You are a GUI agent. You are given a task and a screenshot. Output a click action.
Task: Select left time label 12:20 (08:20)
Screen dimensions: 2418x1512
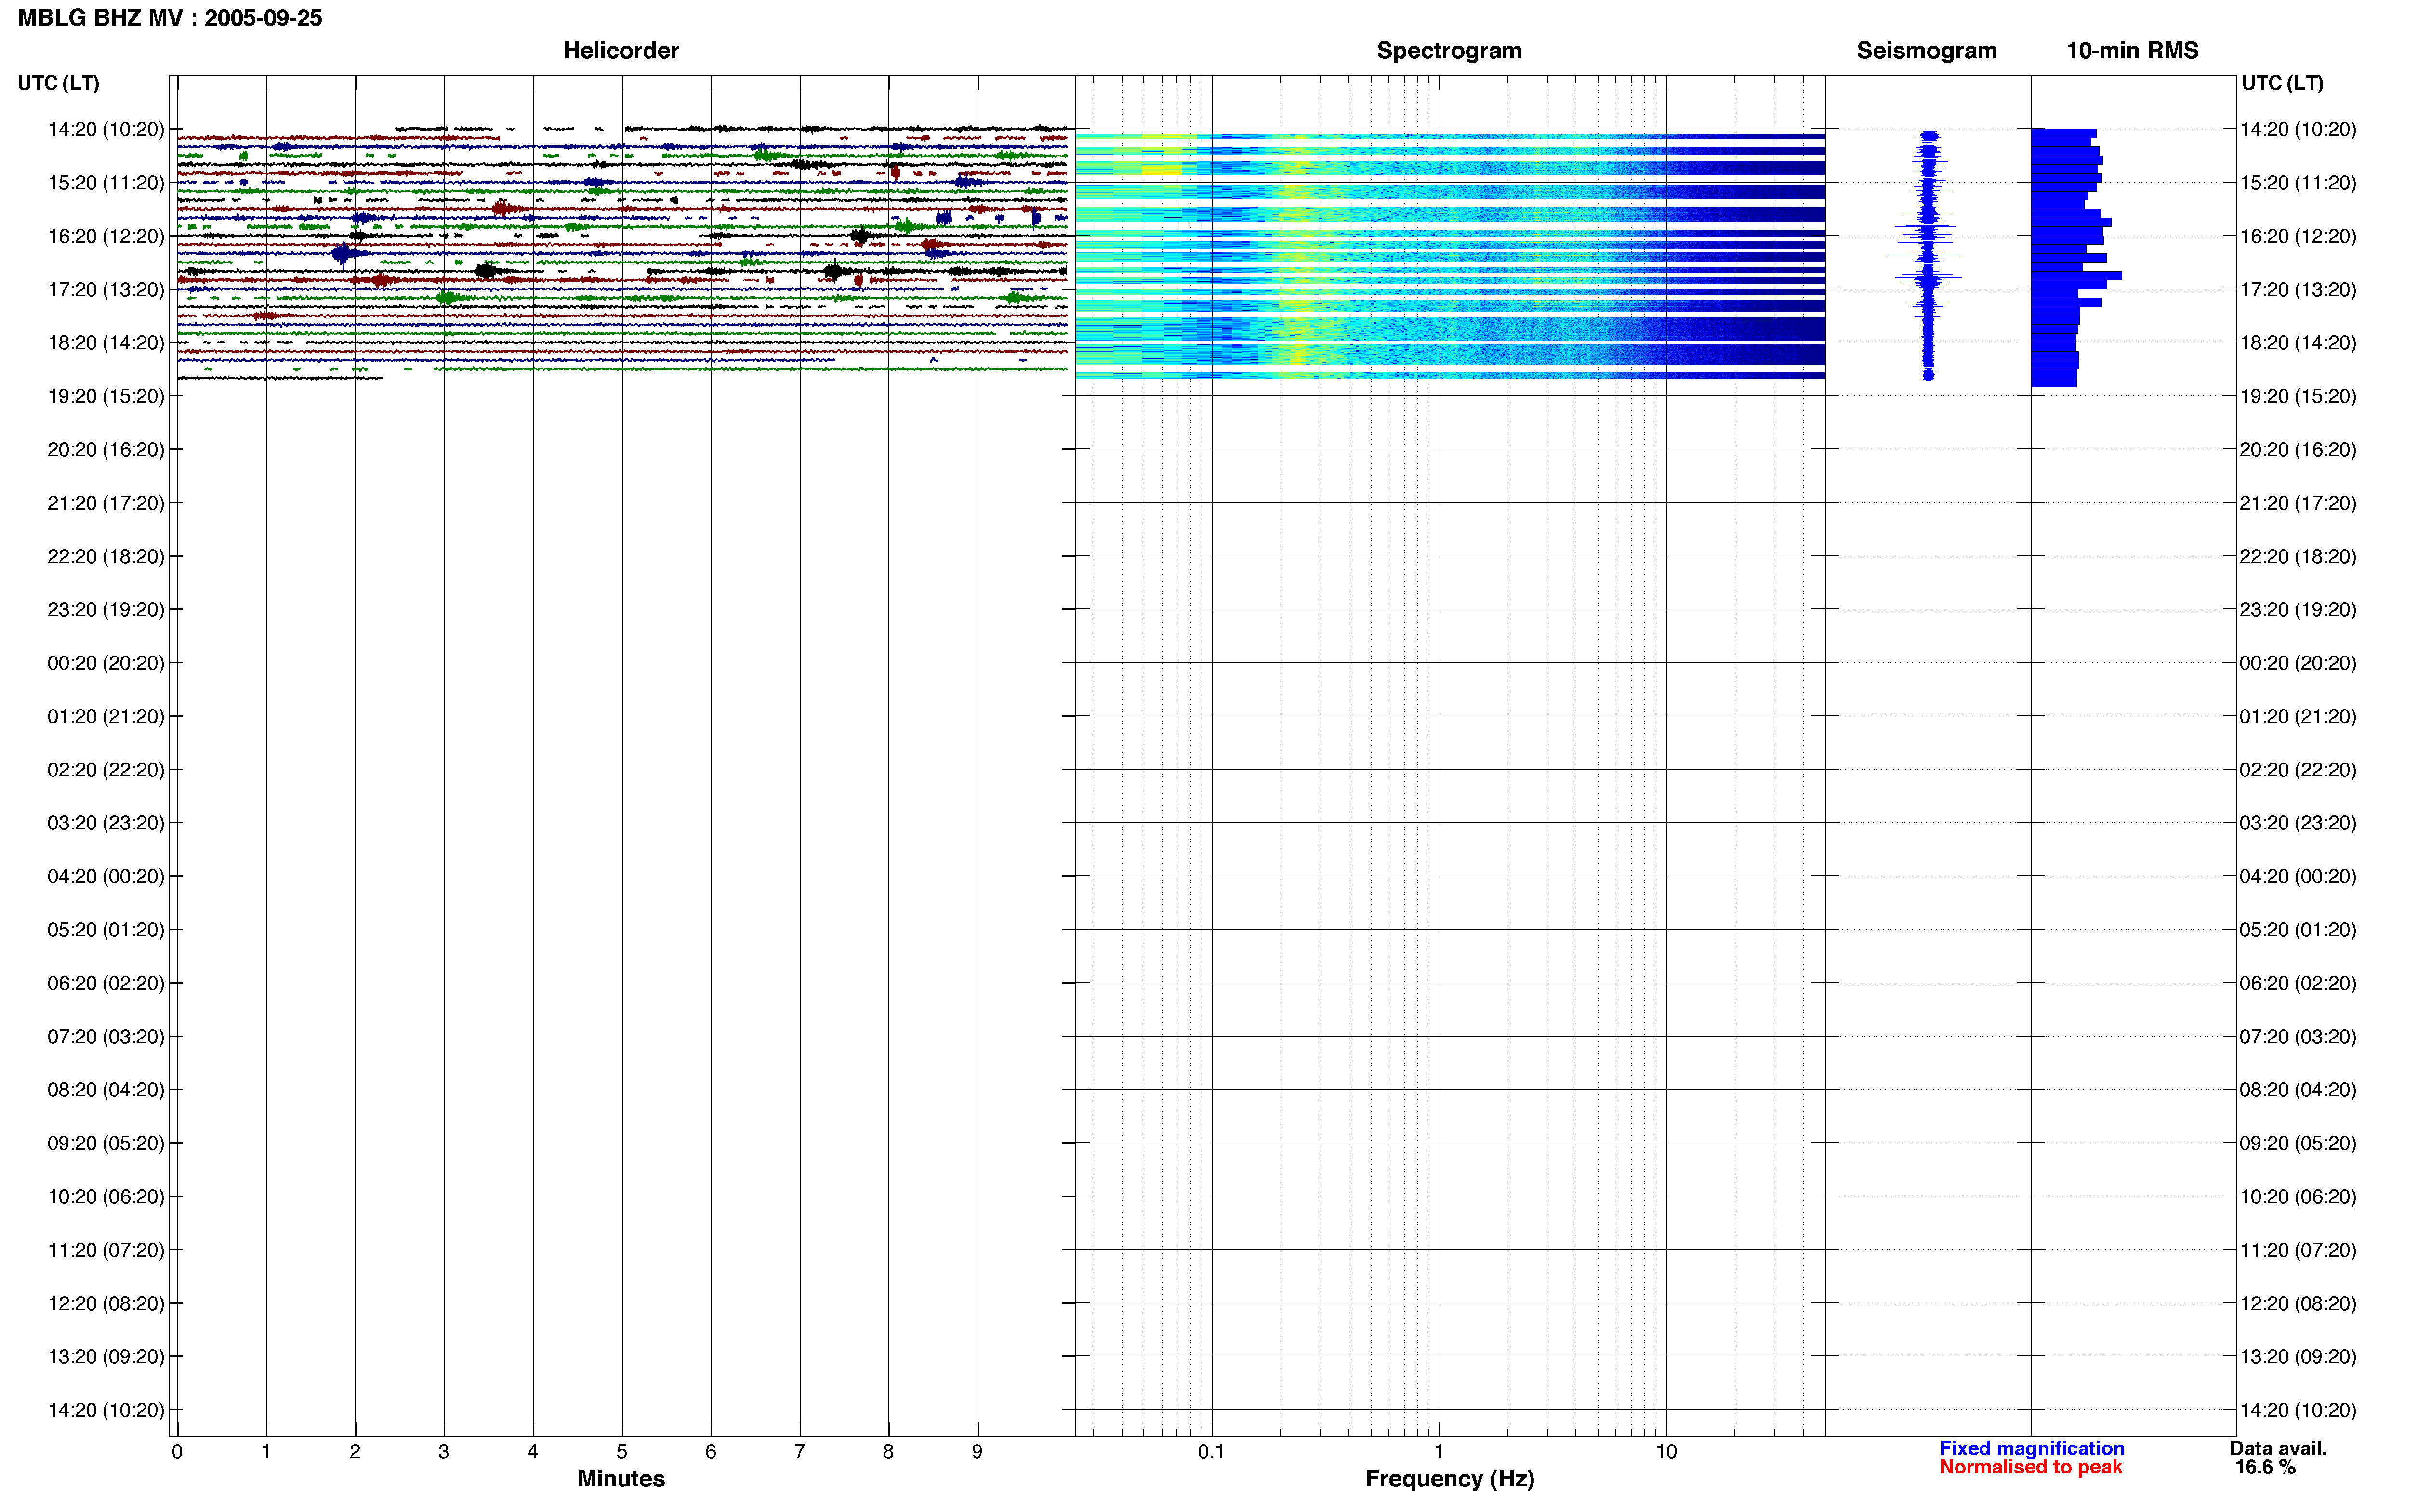pos(106,1303)
